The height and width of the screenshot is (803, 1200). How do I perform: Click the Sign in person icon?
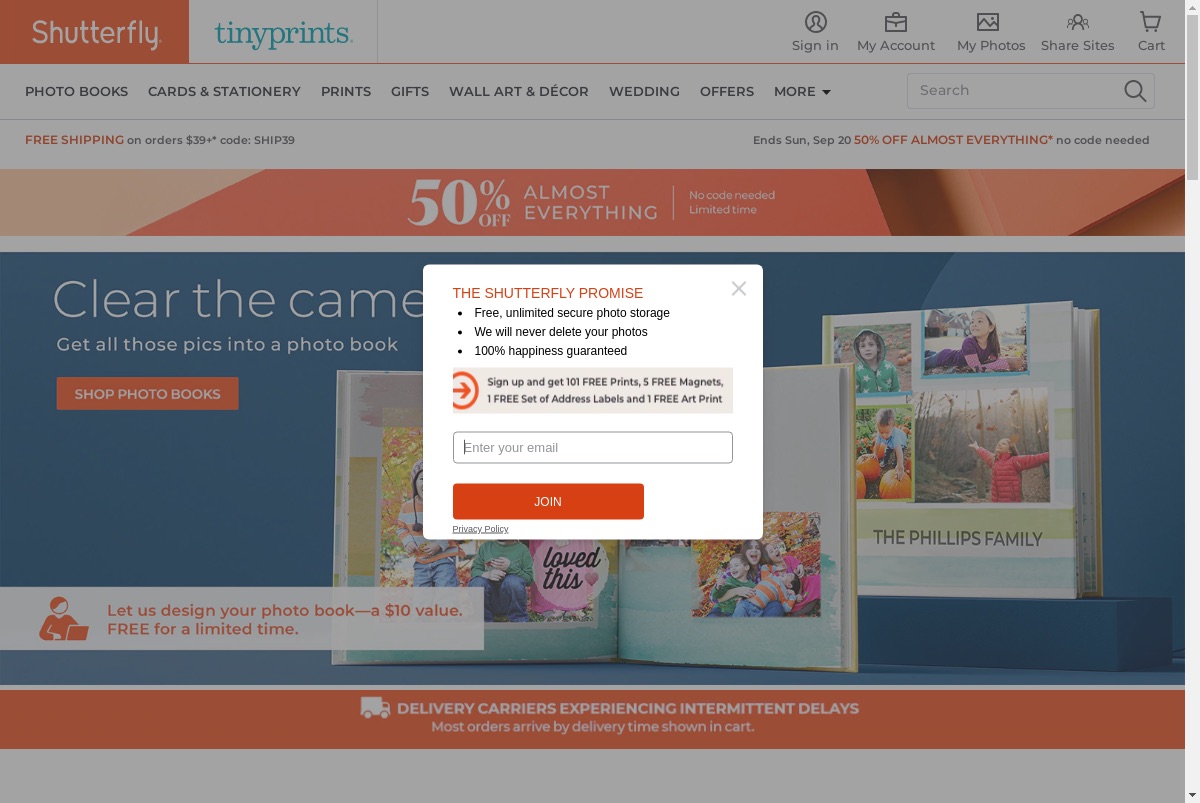(x=816, y=22)
